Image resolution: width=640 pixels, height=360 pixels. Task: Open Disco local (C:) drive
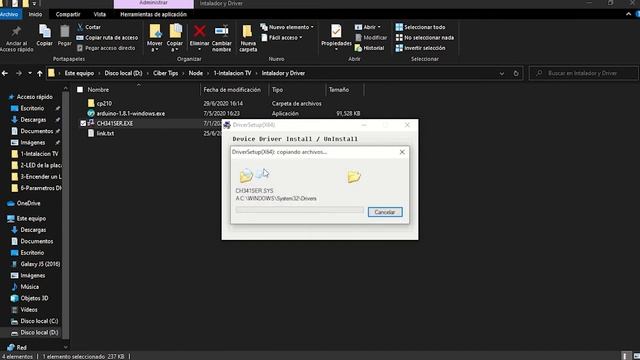coord(39,321)
